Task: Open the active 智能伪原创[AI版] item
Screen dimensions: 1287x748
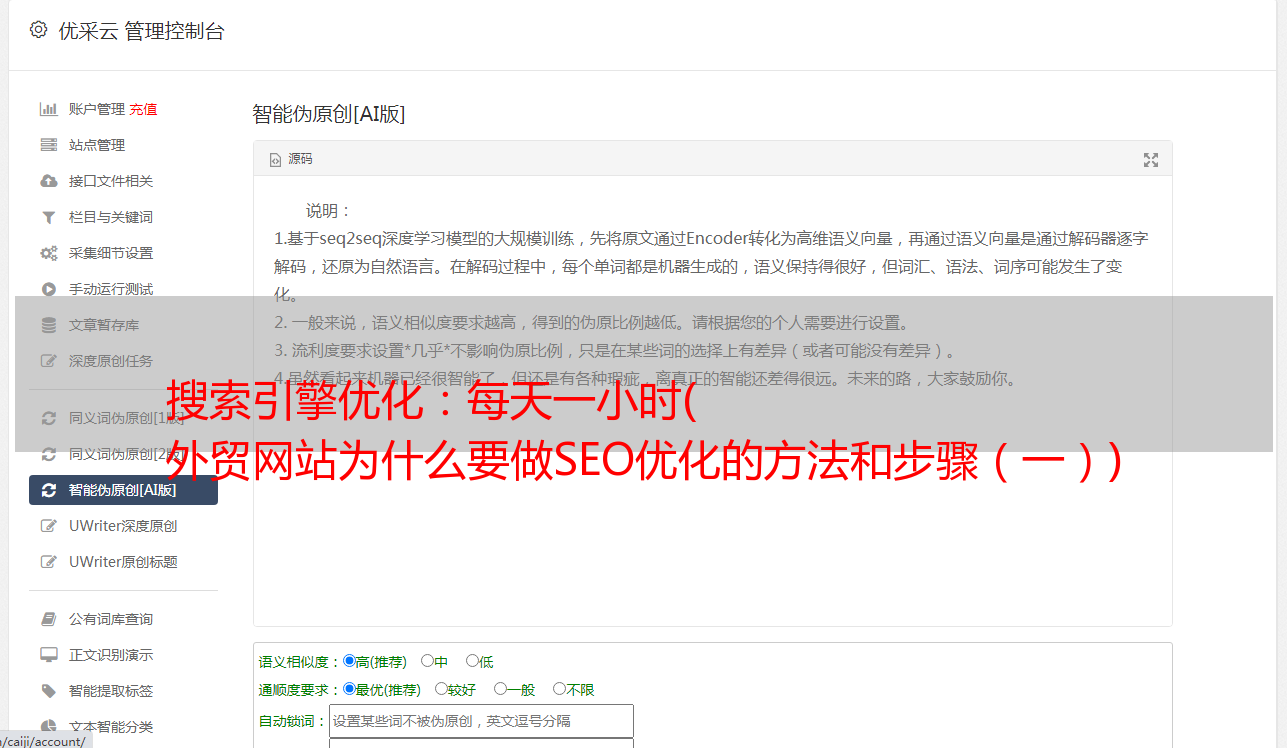Action: (x=124, y=490)
